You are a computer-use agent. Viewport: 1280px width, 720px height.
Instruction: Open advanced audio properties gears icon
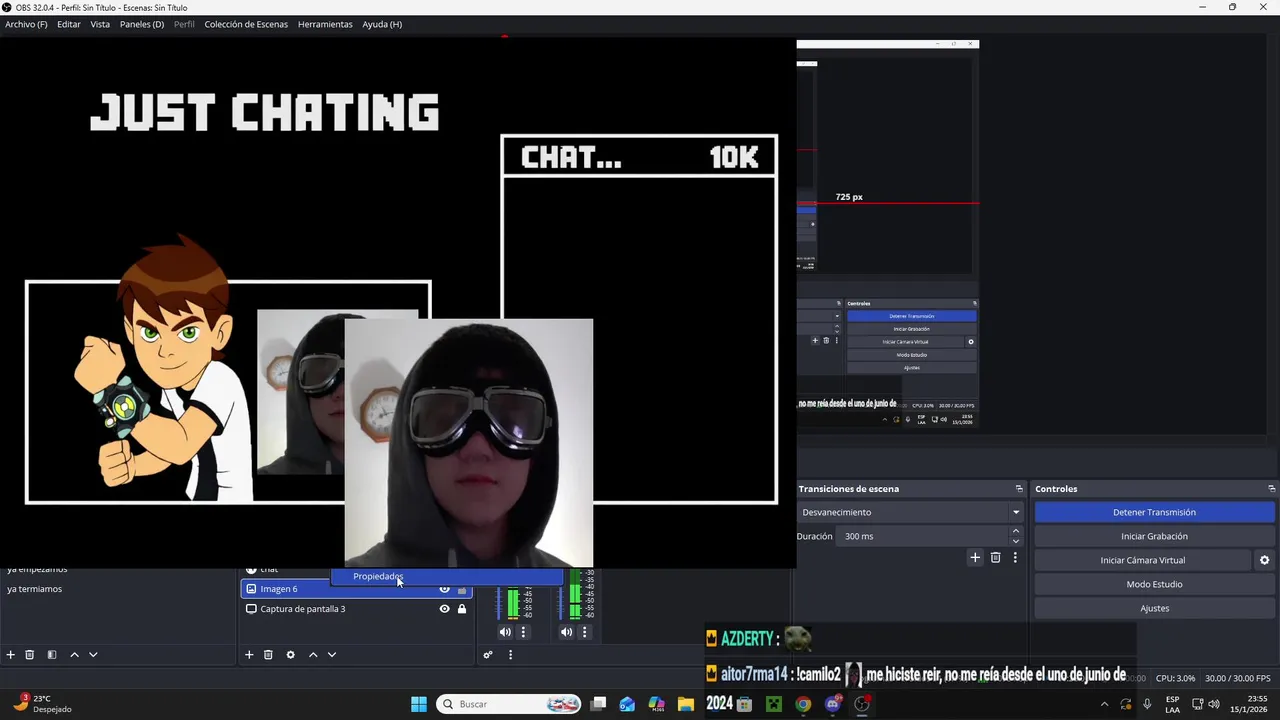coord(488,655)
